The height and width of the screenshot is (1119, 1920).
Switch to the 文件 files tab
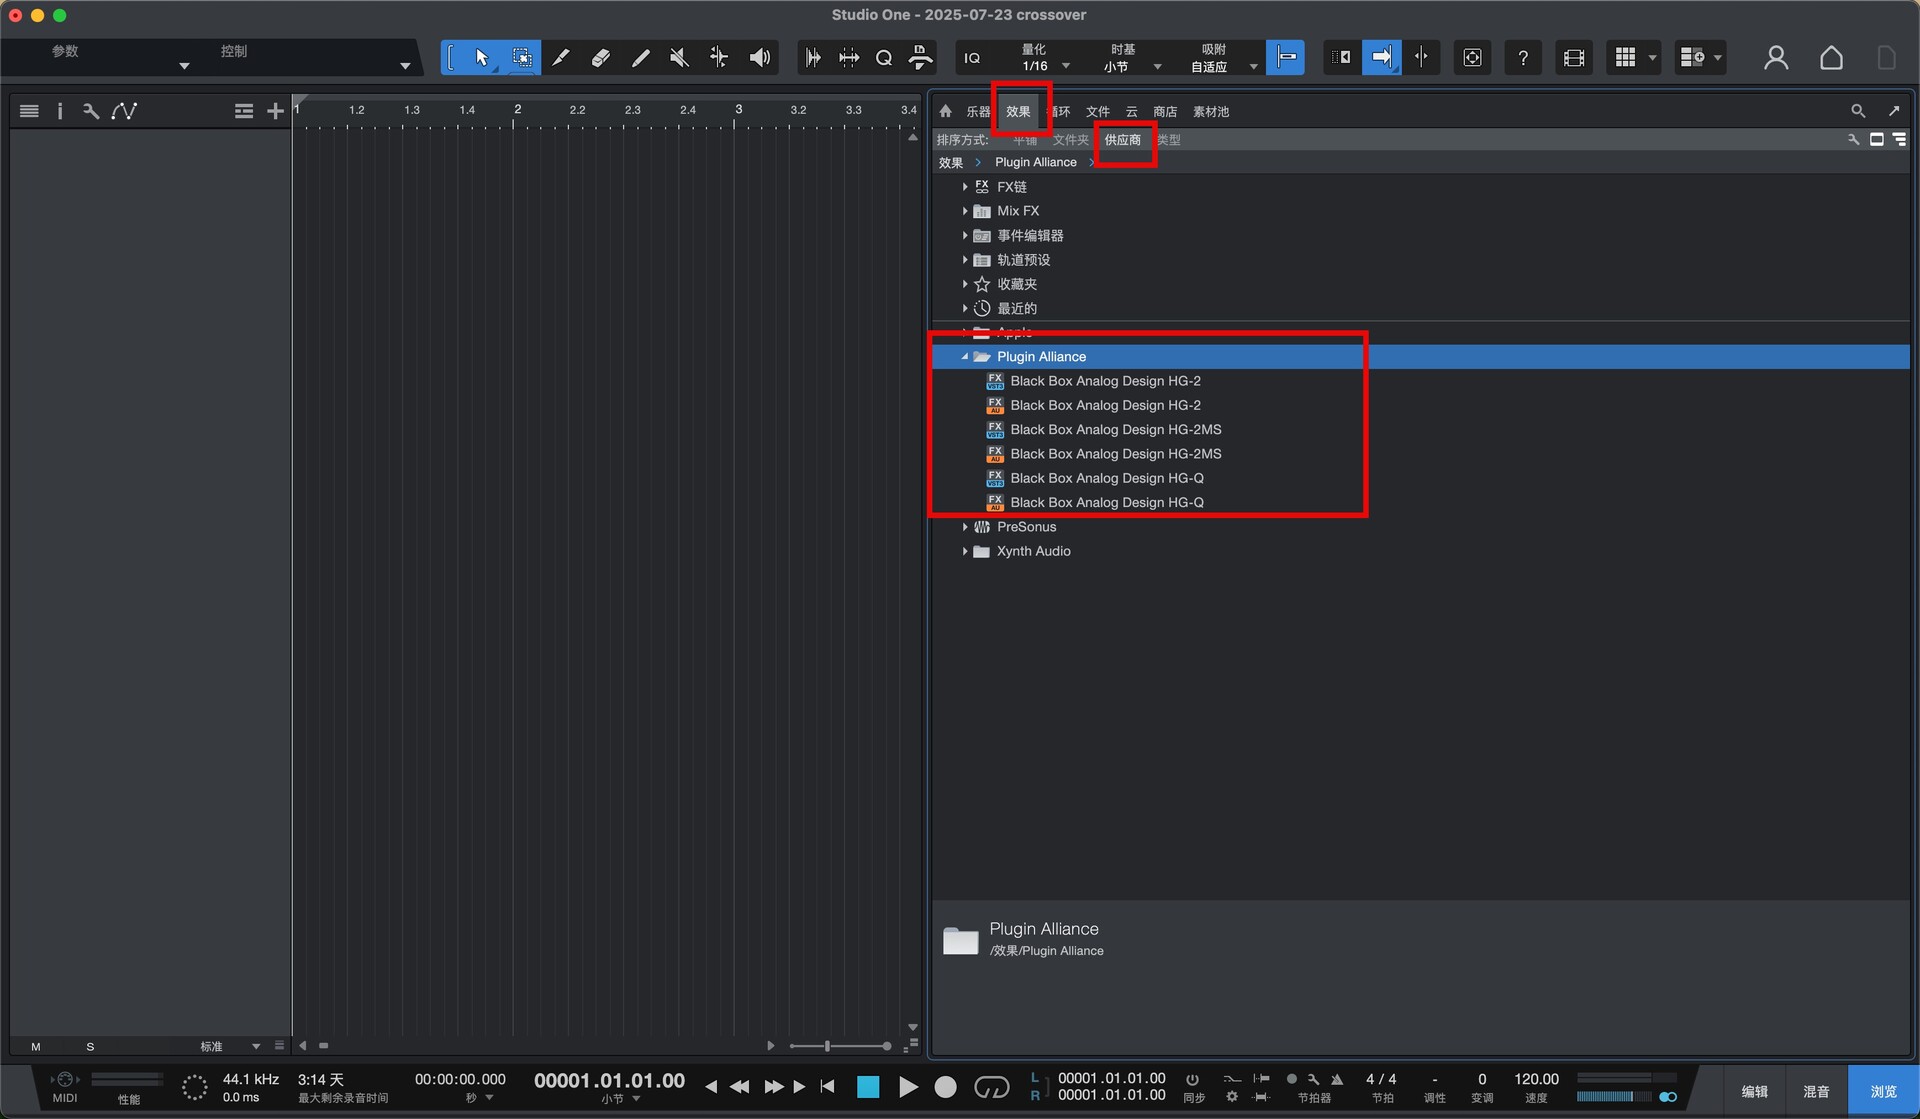pyautogui.click(x=1098, y=112)
